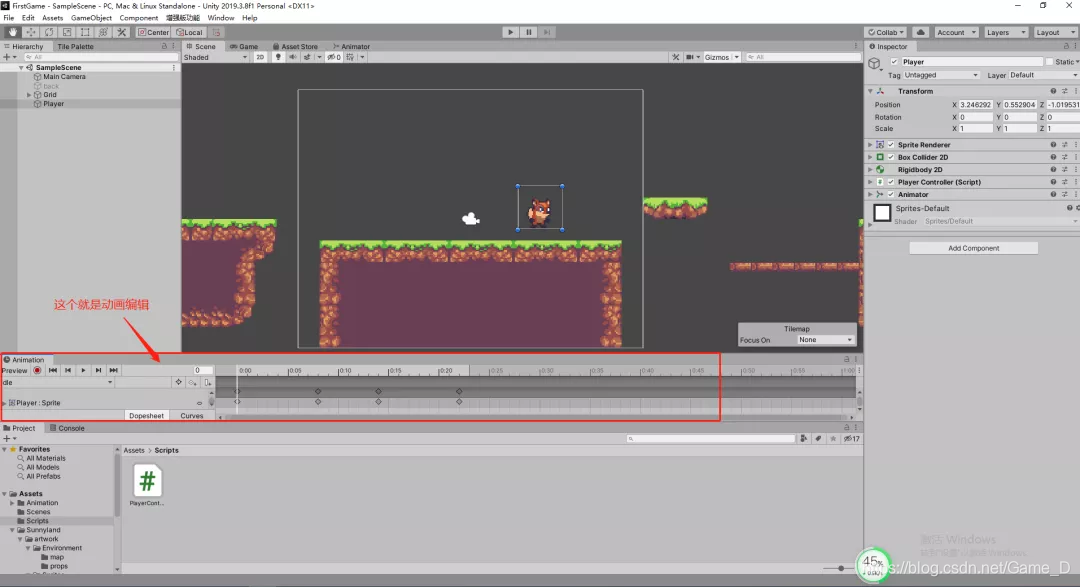Open the Layers dropdown

1006,32
